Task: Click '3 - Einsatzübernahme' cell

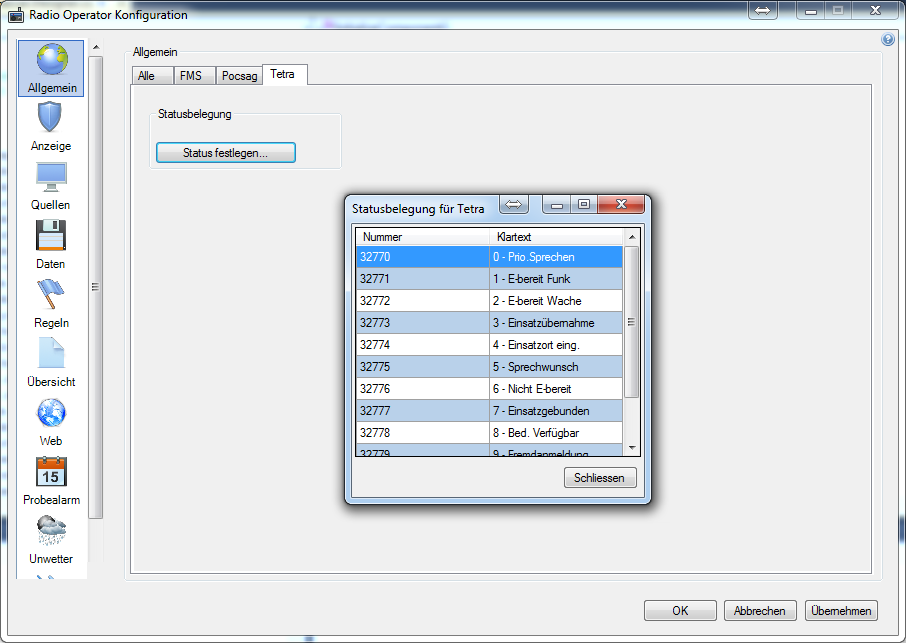Action: pos(556,322)
